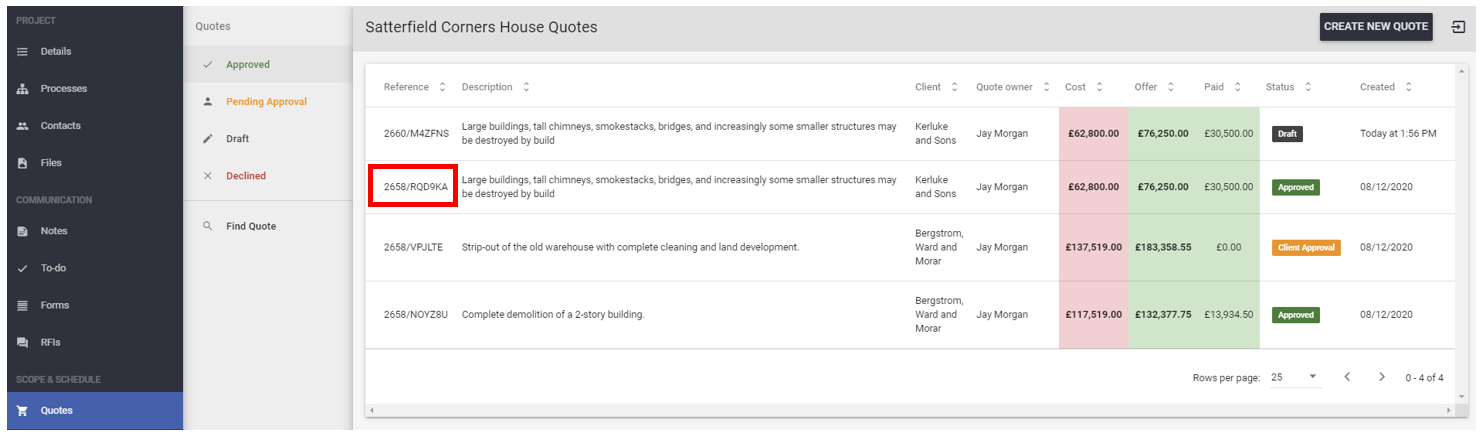Click the RFIs chat bubble icon
The height and width of the screenshot is (434, 1484).
tap(23, 342)
